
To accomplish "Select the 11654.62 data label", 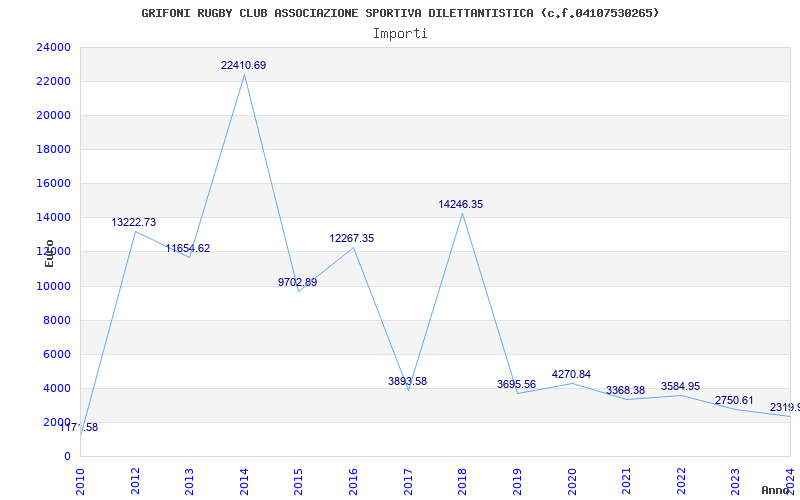I will coord(188,248).
